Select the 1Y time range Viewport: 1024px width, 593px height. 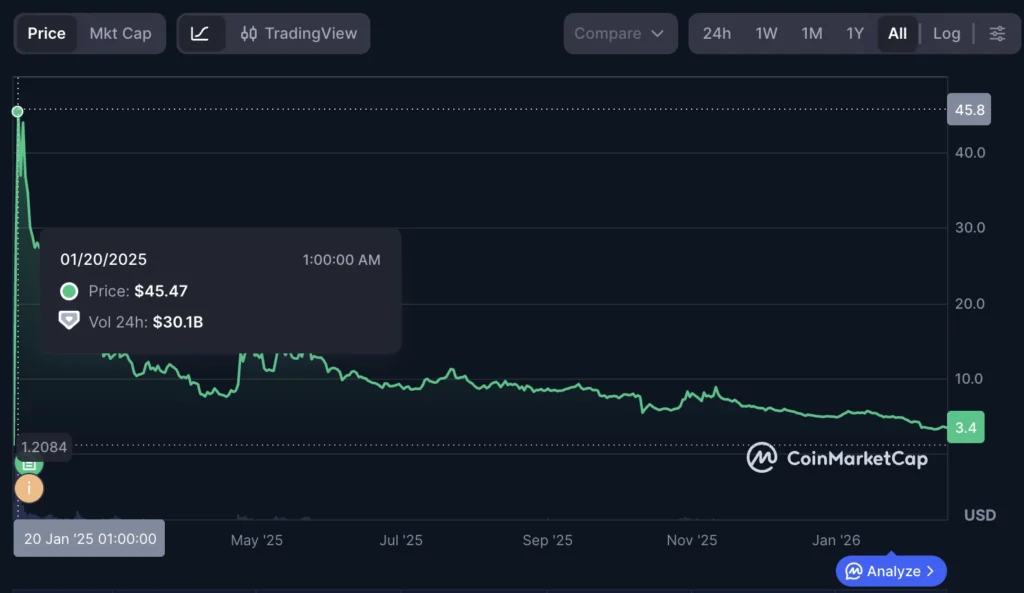pos(855,33)
